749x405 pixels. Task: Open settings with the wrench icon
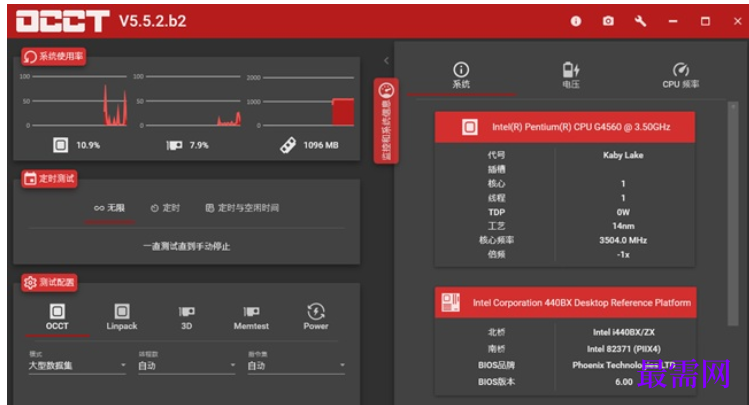(640, 21)
